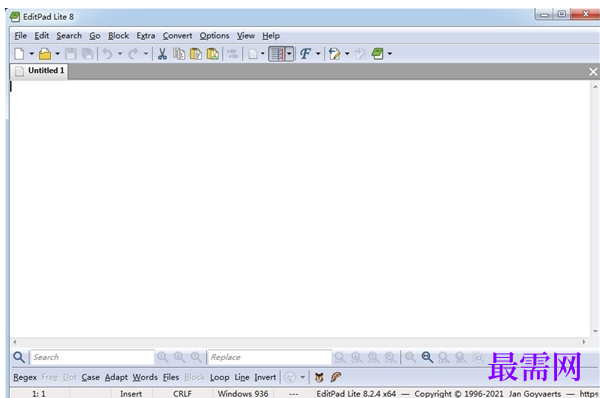The height and width of the screenshot is (398, 600).
Task: Create a new file with New icon
Action: pyautogui.click(x=19, y=54)
